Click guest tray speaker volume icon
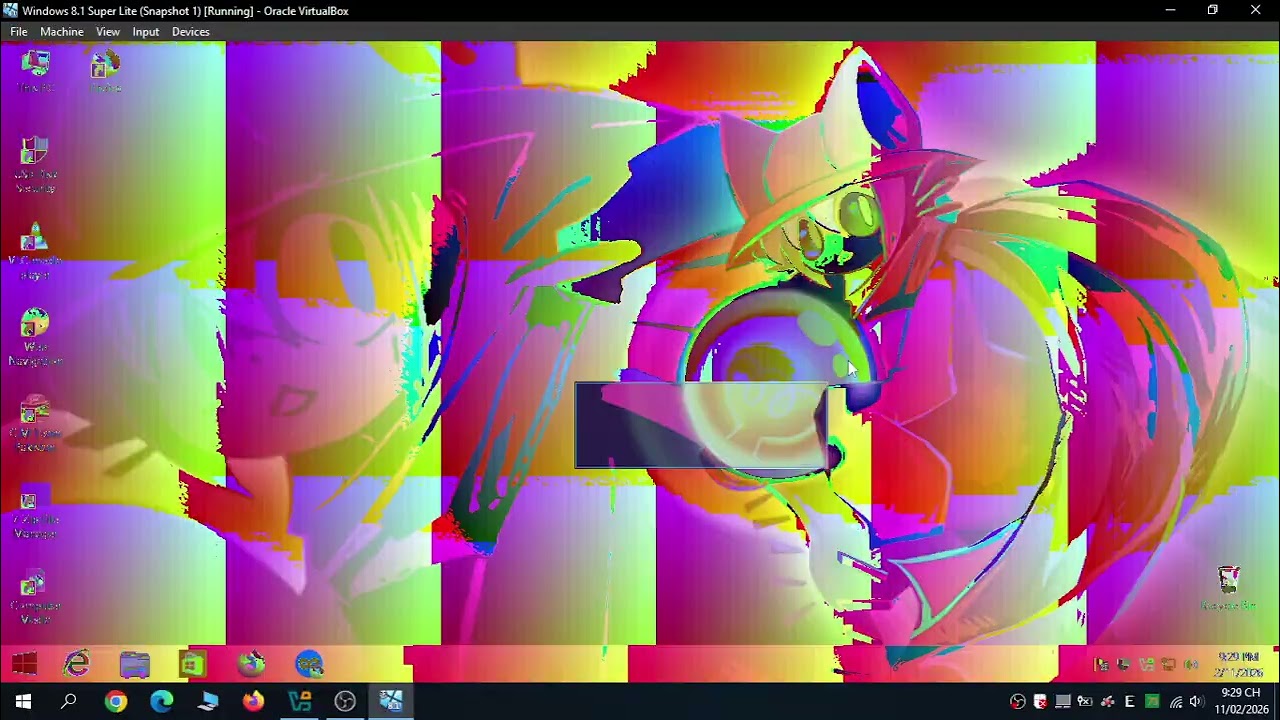The height and width of the screenshot is (720, 1280). 1191,665
